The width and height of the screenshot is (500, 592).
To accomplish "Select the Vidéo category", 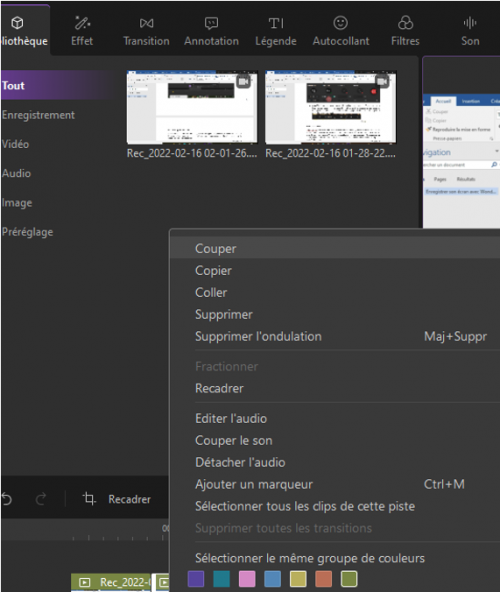I will pos(15,144).
